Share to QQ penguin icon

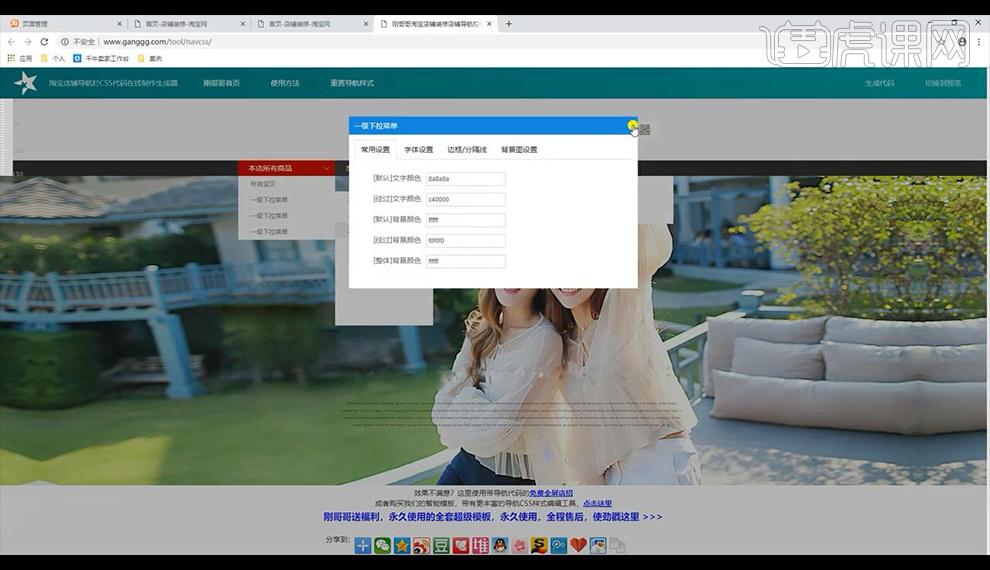(x=499, y=545)
